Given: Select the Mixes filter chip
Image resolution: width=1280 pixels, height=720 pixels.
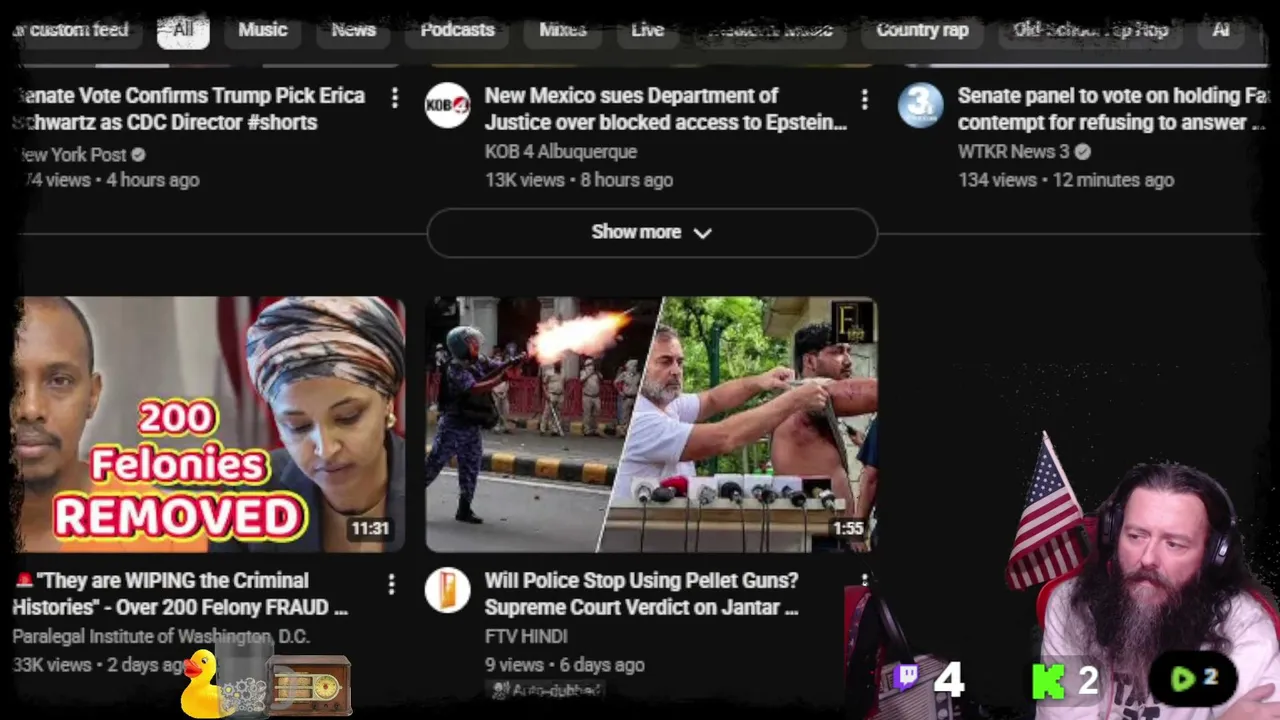Looking at the screenshot, I should click(563, 30).
